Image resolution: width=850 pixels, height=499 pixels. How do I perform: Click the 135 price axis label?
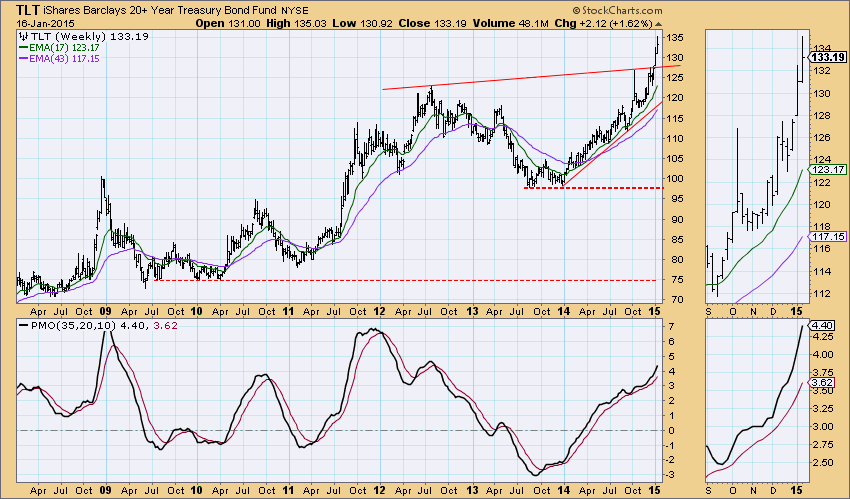point(675,38)
